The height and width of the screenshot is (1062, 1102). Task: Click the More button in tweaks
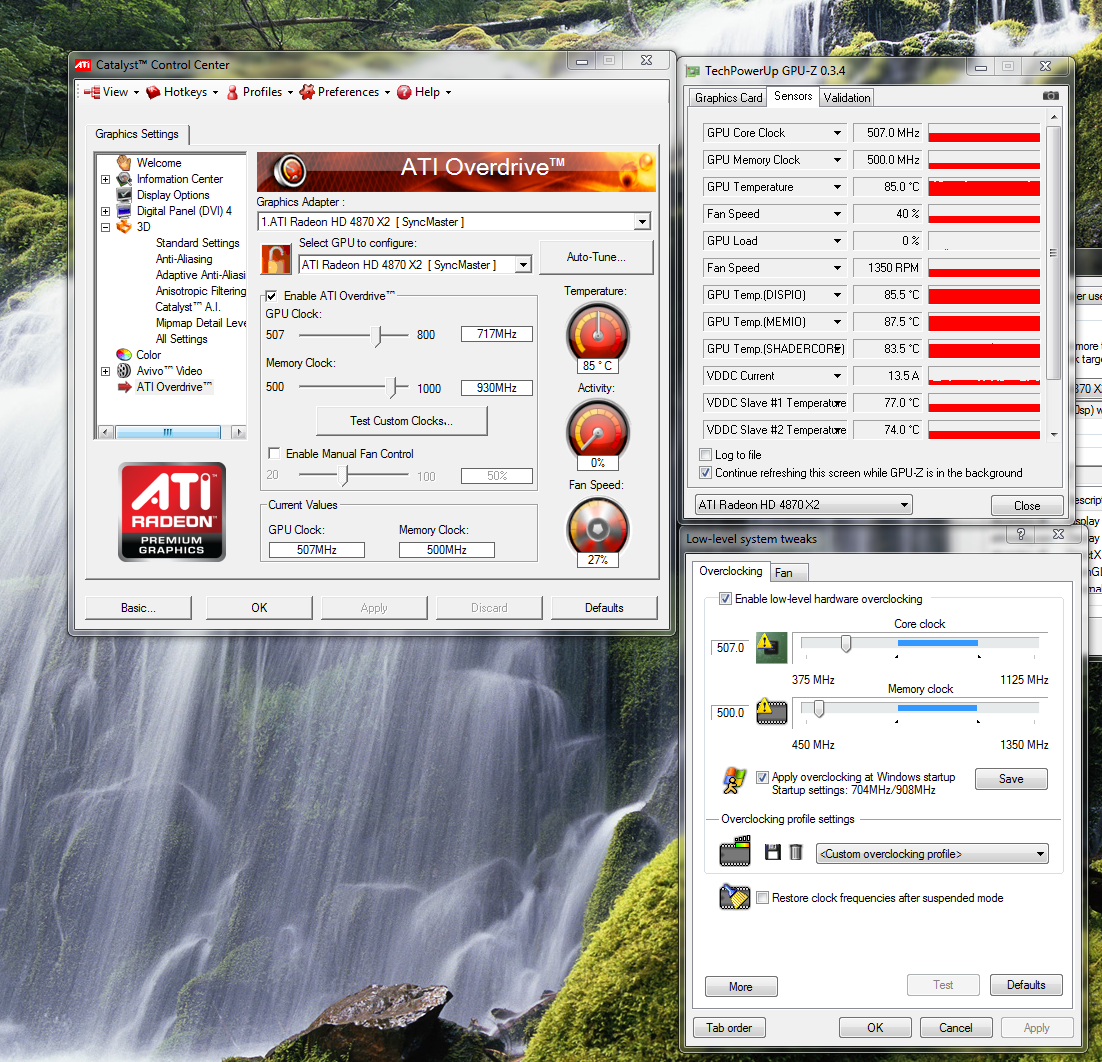(x=741, y=987)
